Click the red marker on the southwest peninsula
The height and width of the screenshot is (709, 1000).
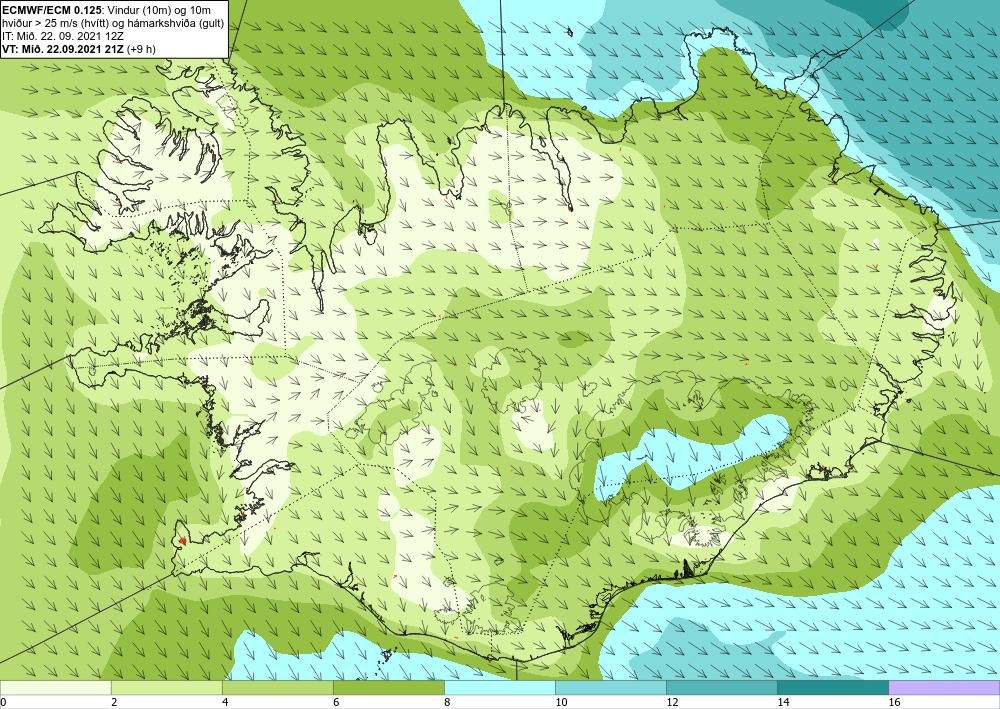coord(182,541)
